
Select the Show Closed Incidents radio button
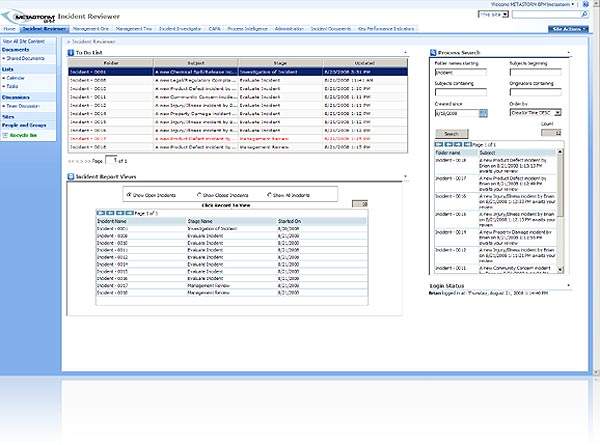coord(198,194)
